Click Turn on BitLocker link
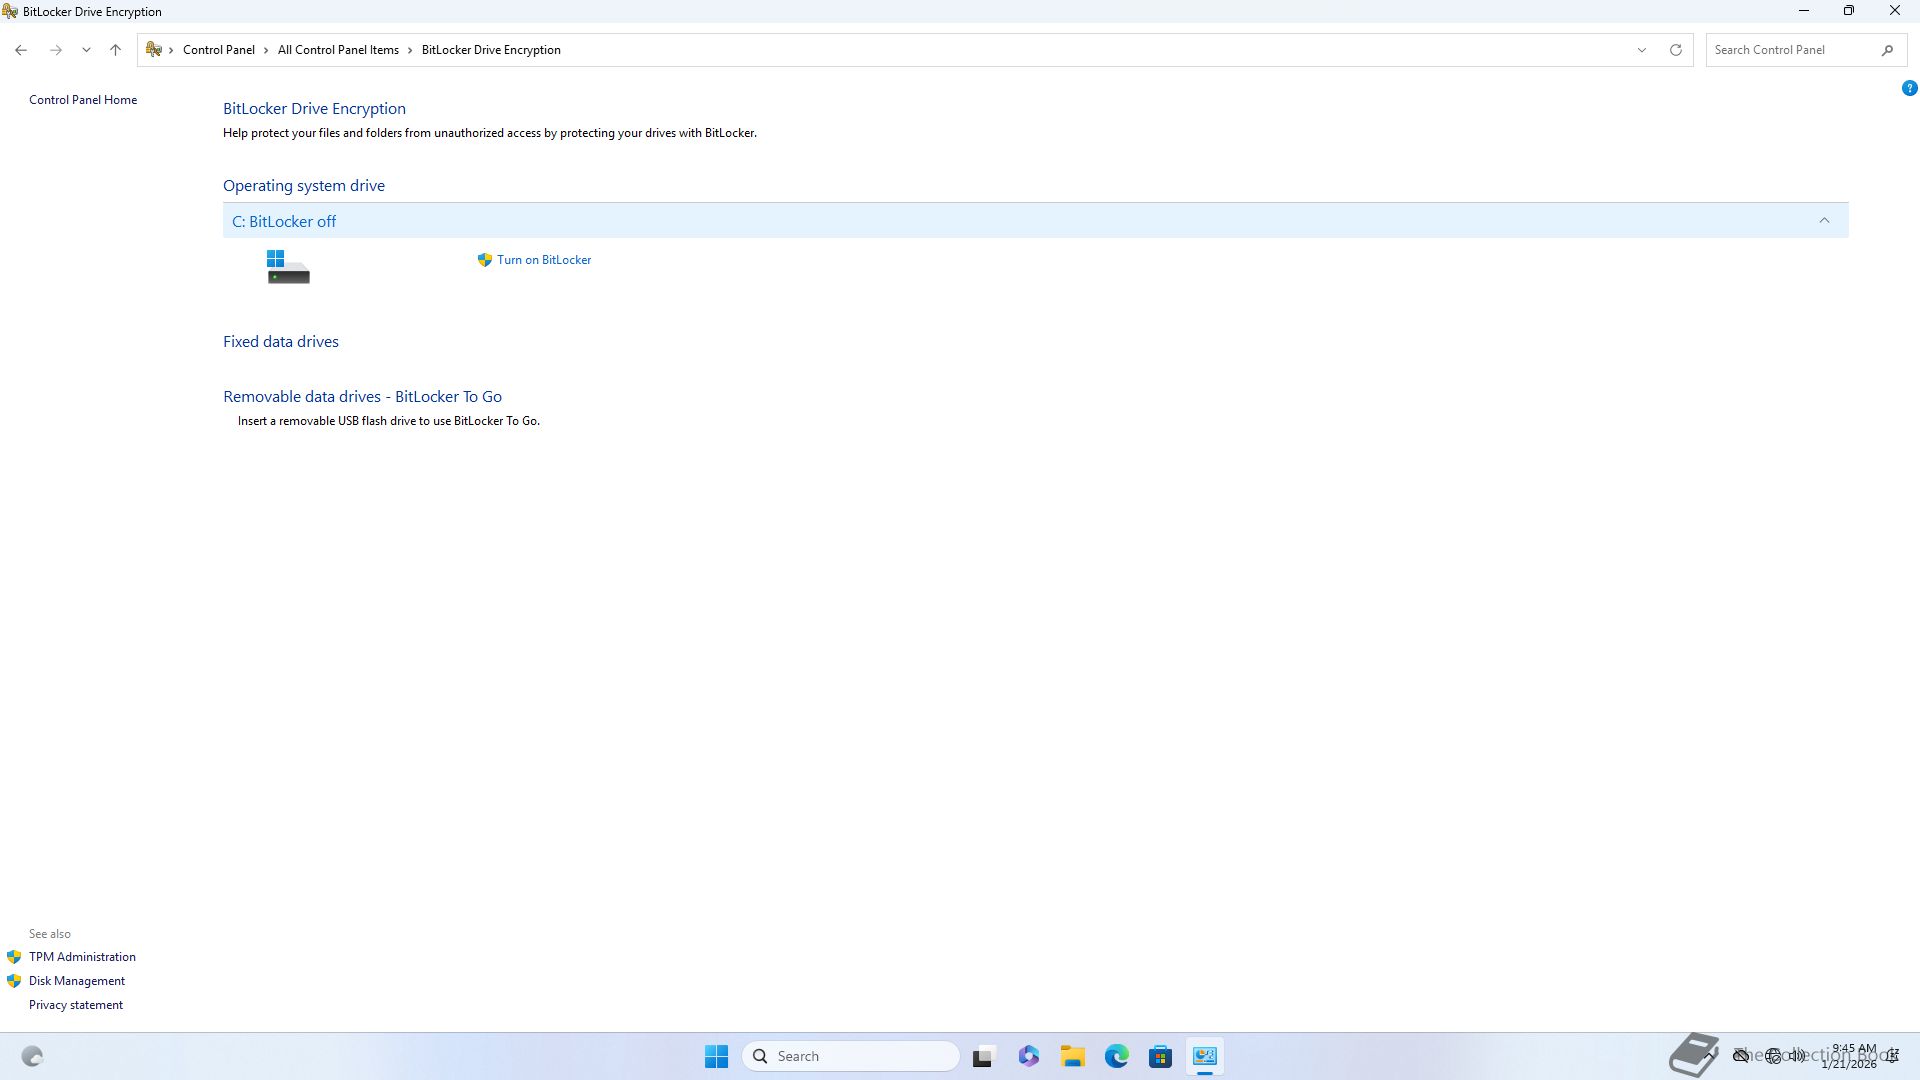Screen dimensions: 1920x1080 click(543, 260)
